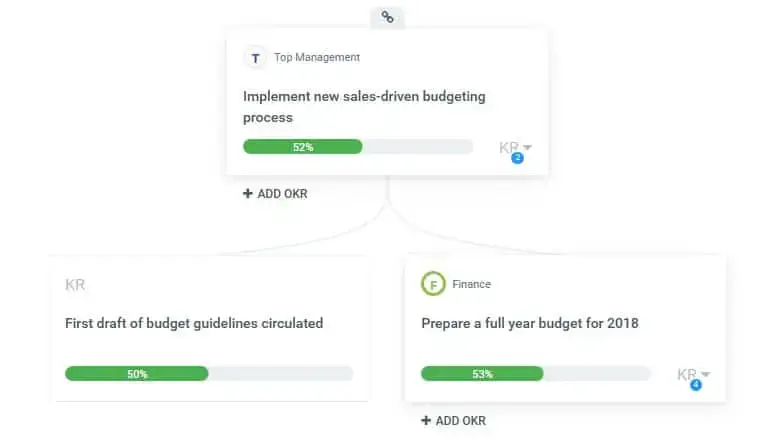Viewport: 779px width, 440px height.
Task: Click the blue badge showing 4 key results
Action: tap(696, 385)
